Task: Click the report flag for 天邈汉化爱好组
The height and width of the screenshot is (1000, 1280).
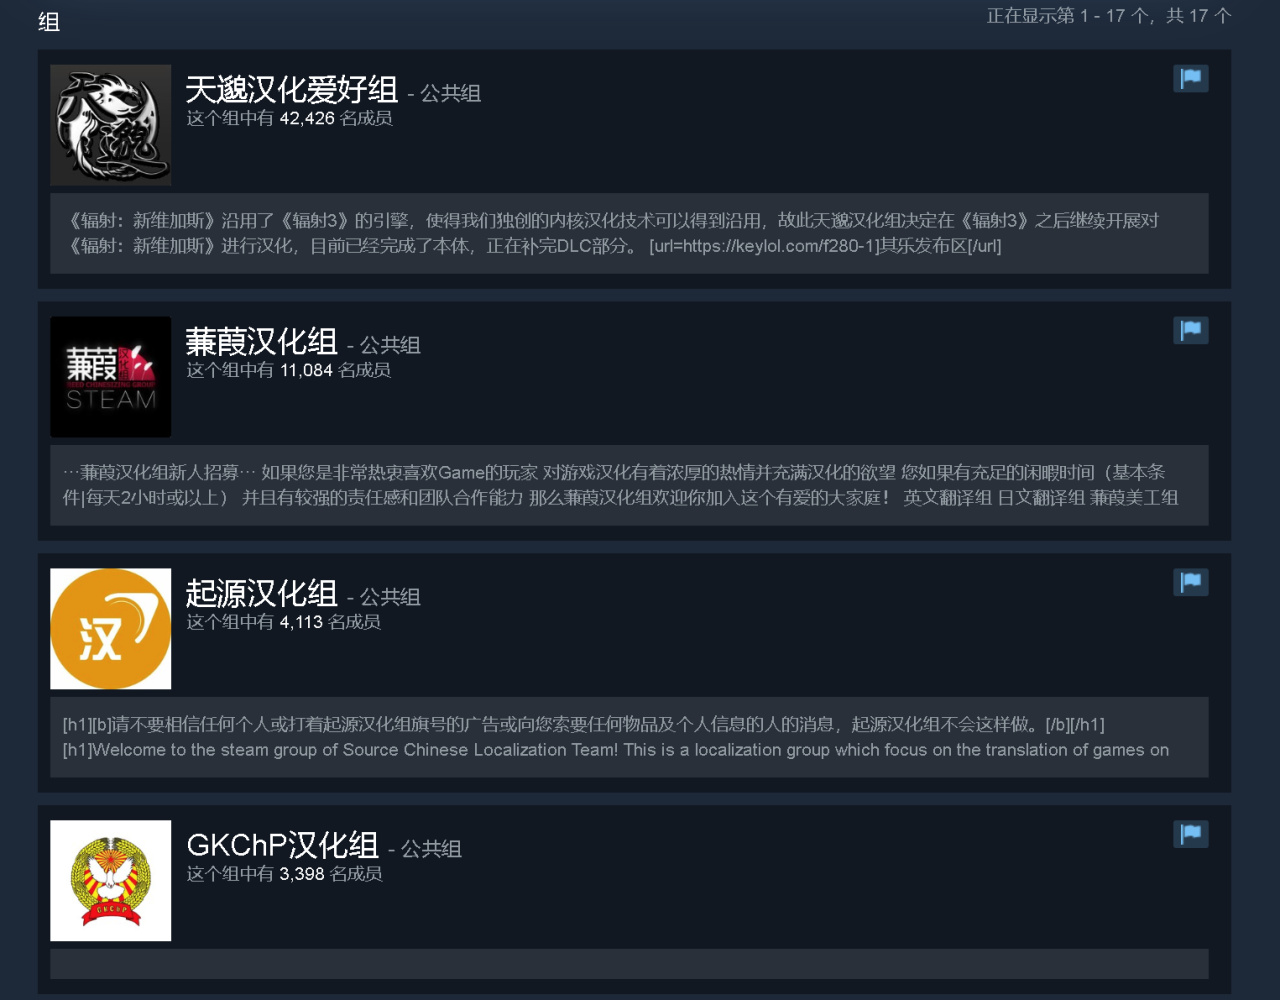Action: [x=1190, y=79]
